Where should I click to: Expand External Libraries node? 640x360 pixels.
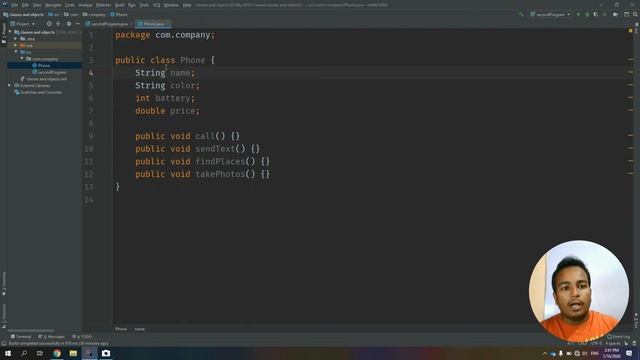(9, 86)
